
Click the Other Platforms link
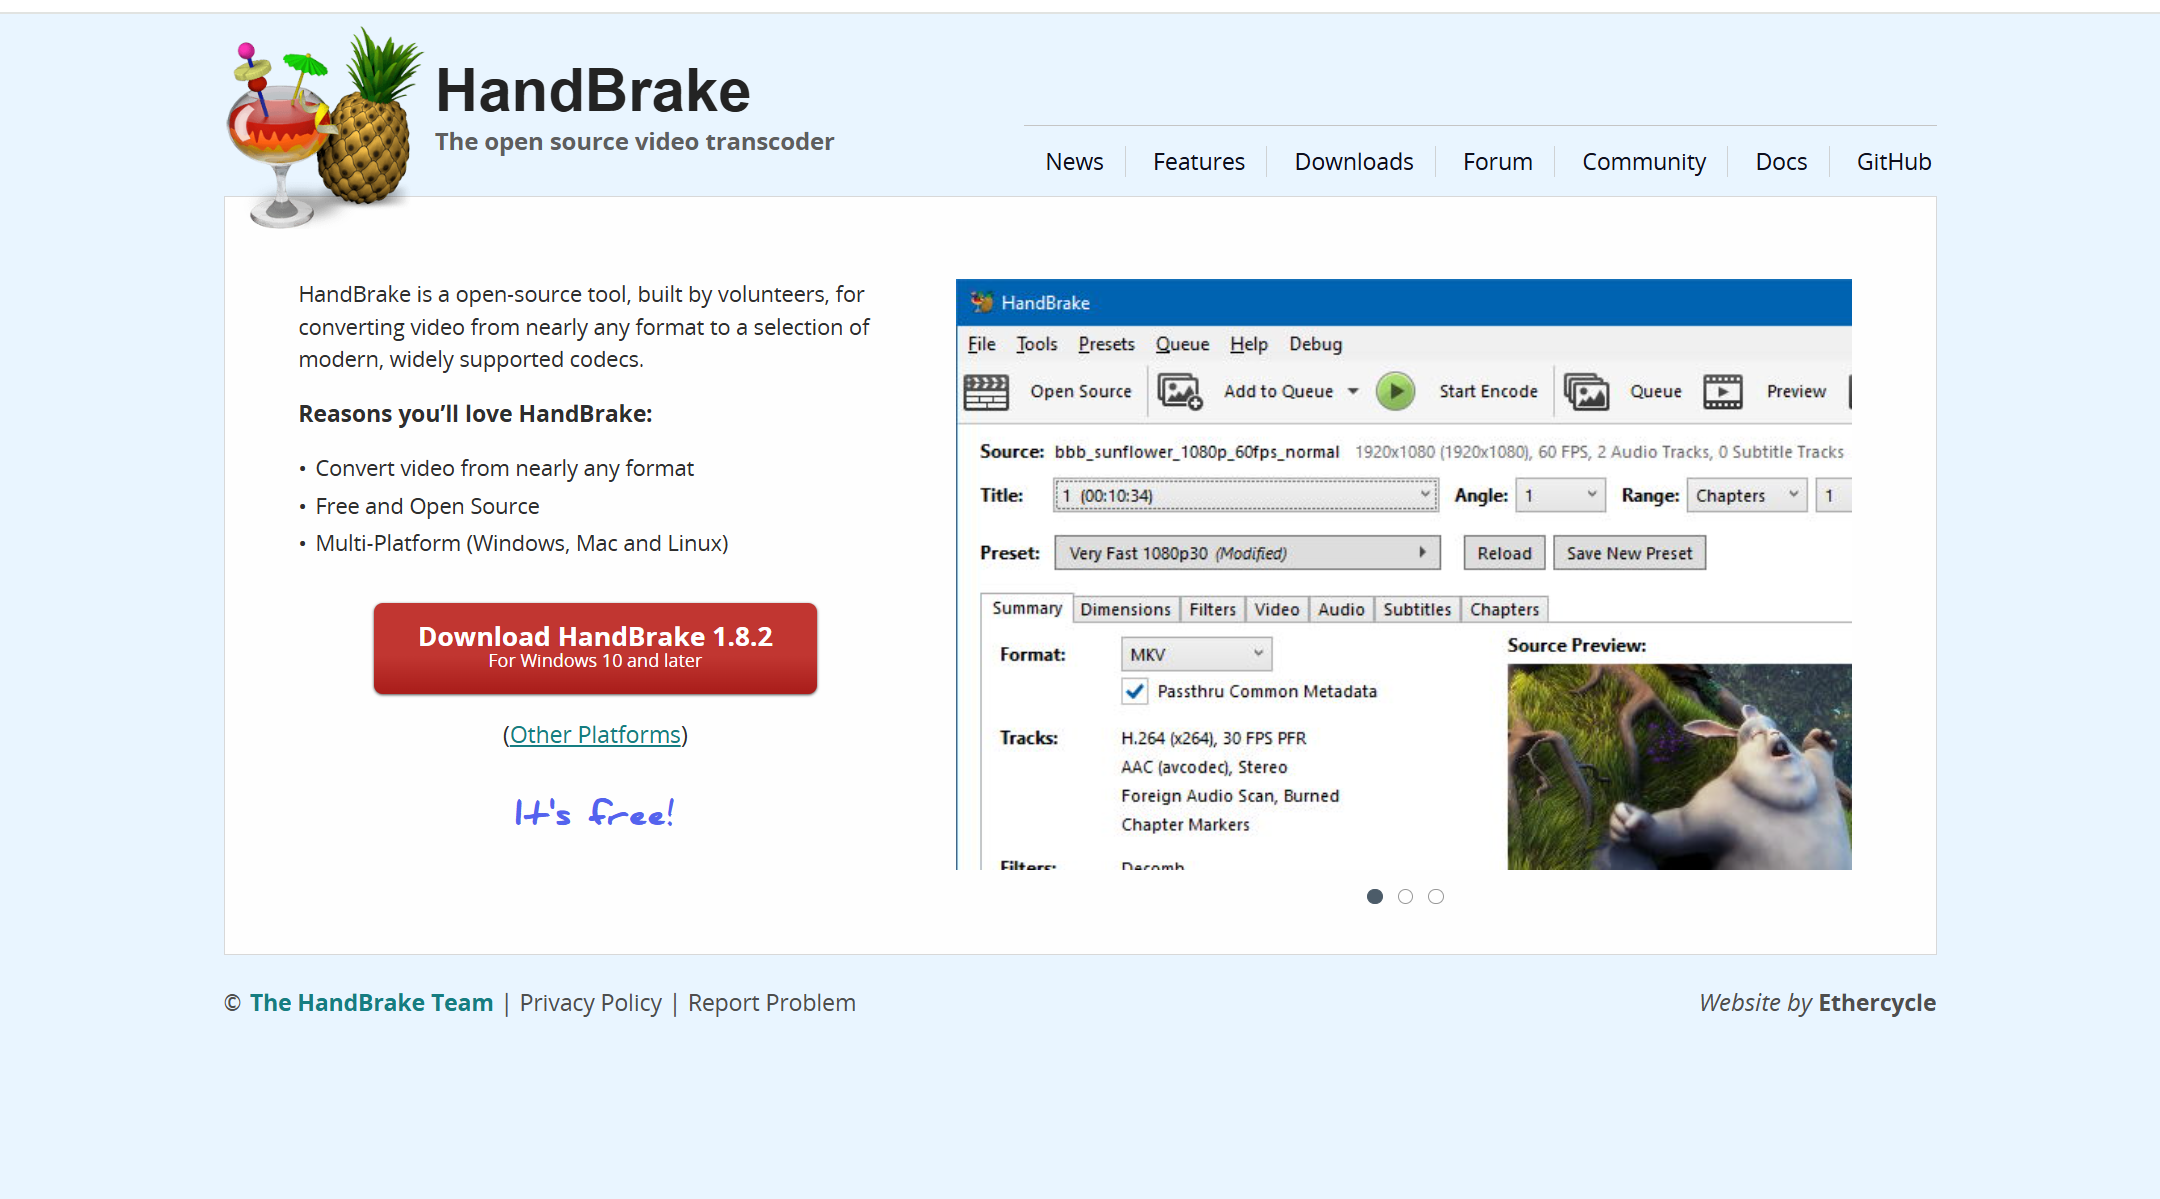click(595, 734)
